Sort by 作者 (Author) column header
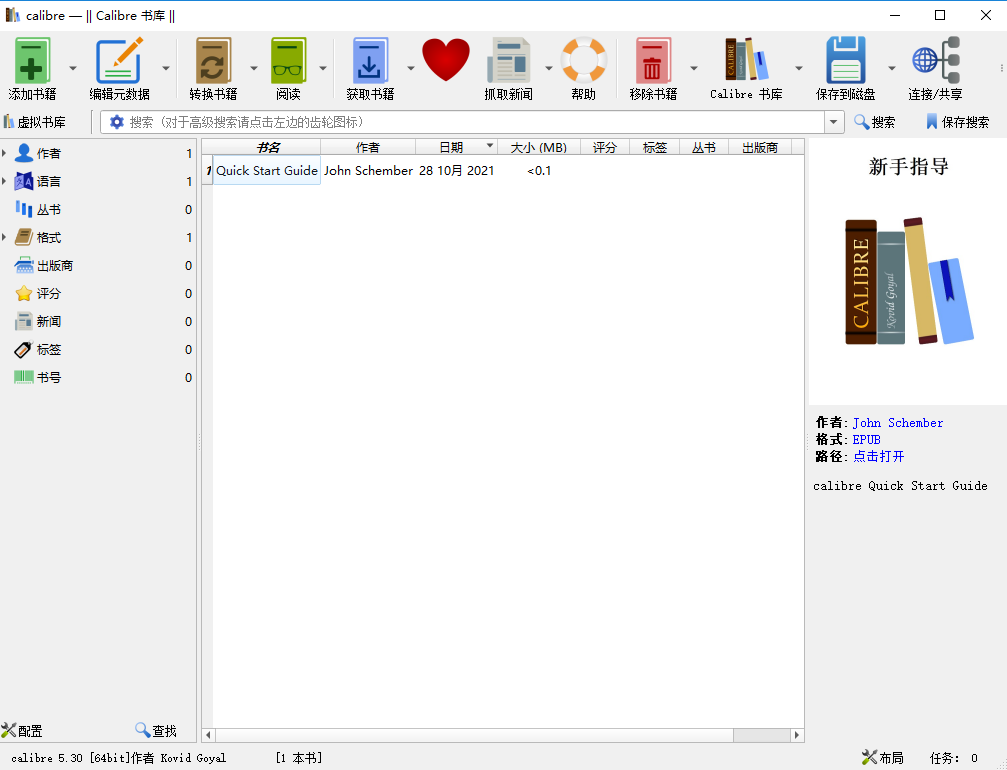The image size is (1007, 770). [x=368, y=147]
